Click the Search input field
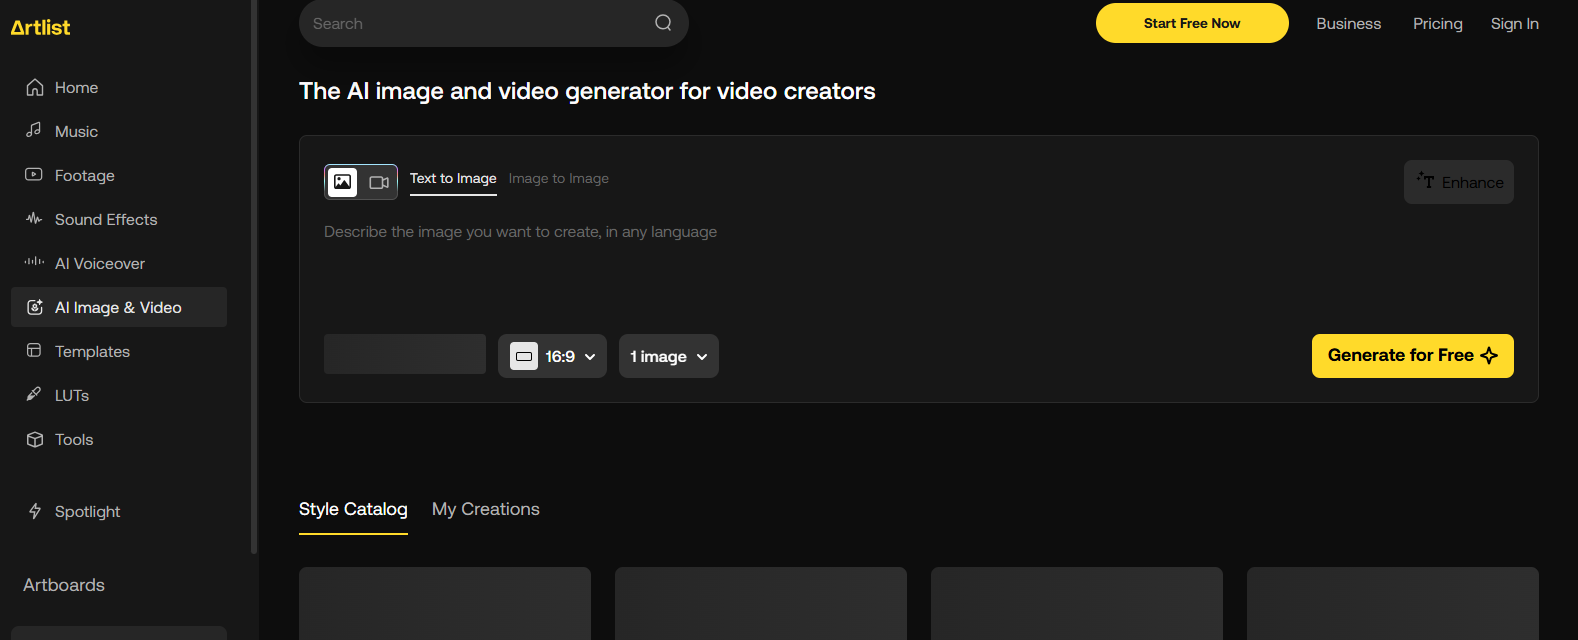 tap(494, 23)
